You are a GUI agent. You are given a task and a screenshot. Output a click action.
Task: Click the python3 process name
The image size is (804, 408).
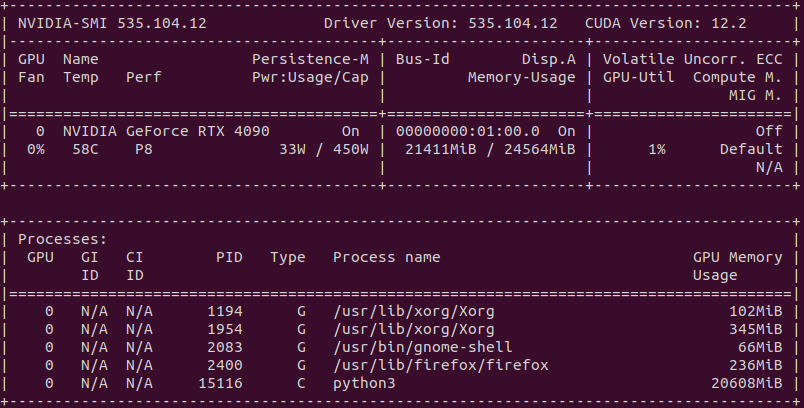click(364, 383)
